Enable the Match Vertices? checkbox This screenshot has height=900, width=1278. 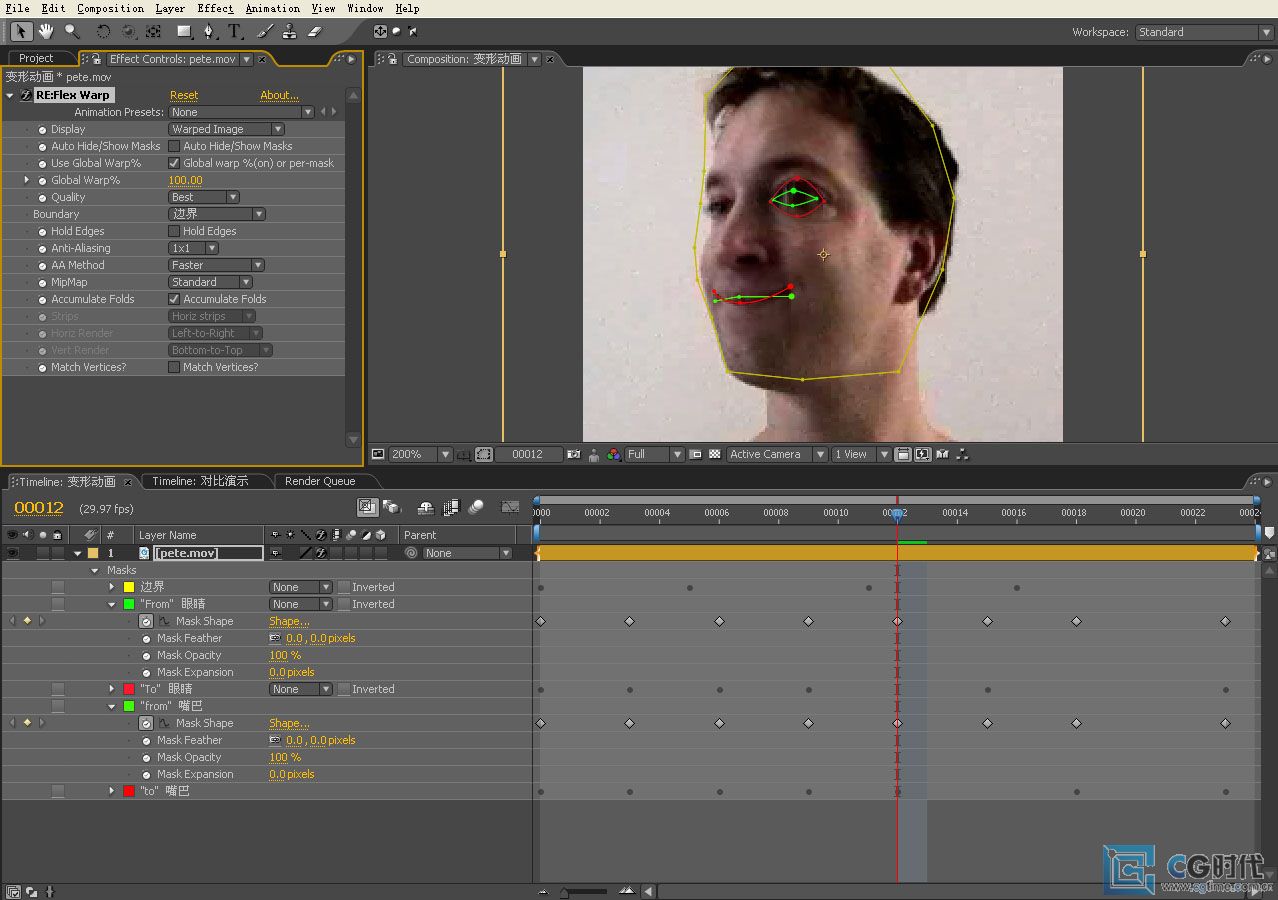coord(174,367)
